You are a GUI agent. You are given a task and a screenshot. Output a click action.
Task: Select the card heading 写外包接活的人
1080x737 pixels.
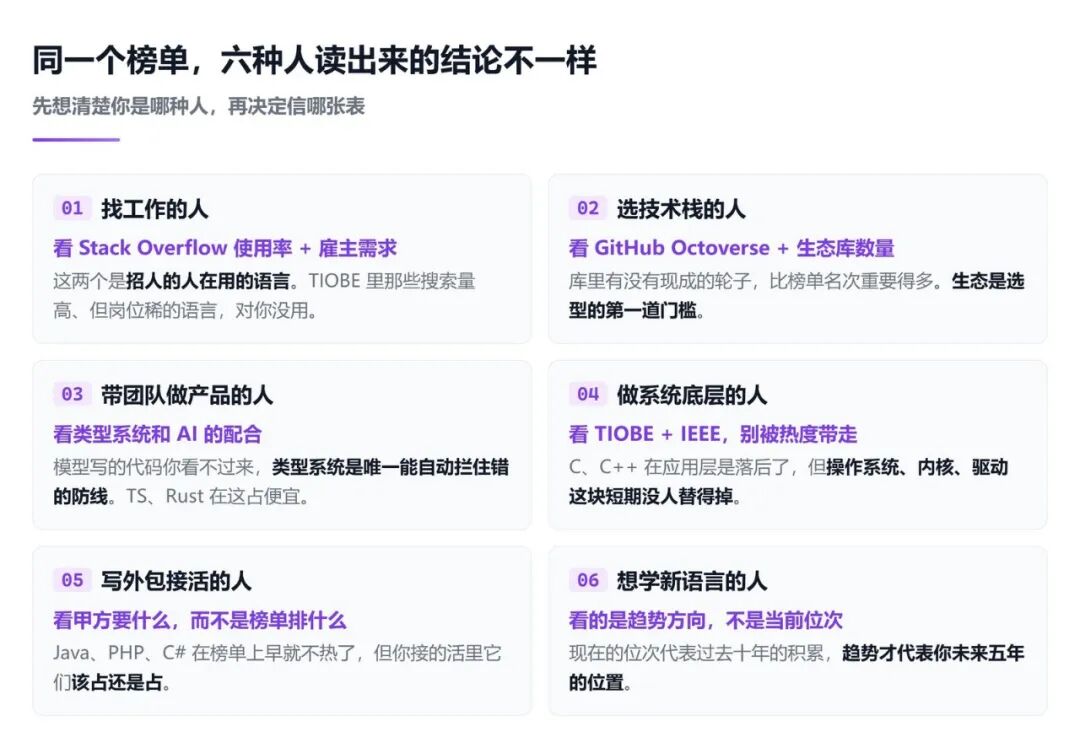176,581
